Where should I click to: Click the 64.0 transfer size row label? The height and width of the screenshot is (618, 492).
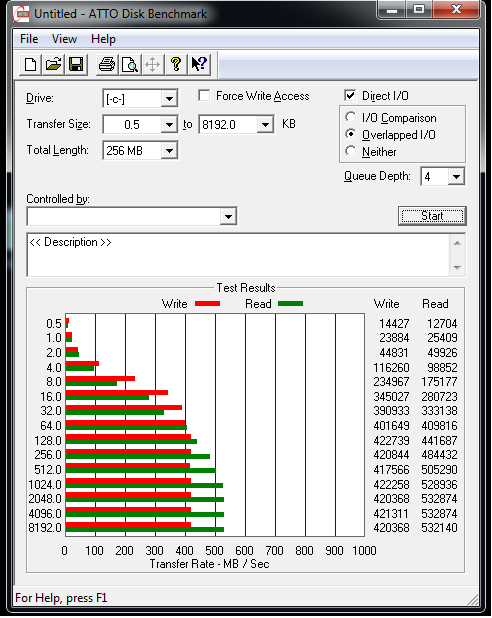click(x=51, y=426)
